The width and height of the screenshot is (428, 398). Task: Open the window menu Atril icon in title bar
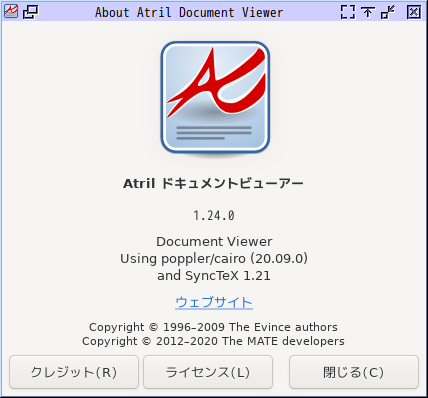[11, 12]
